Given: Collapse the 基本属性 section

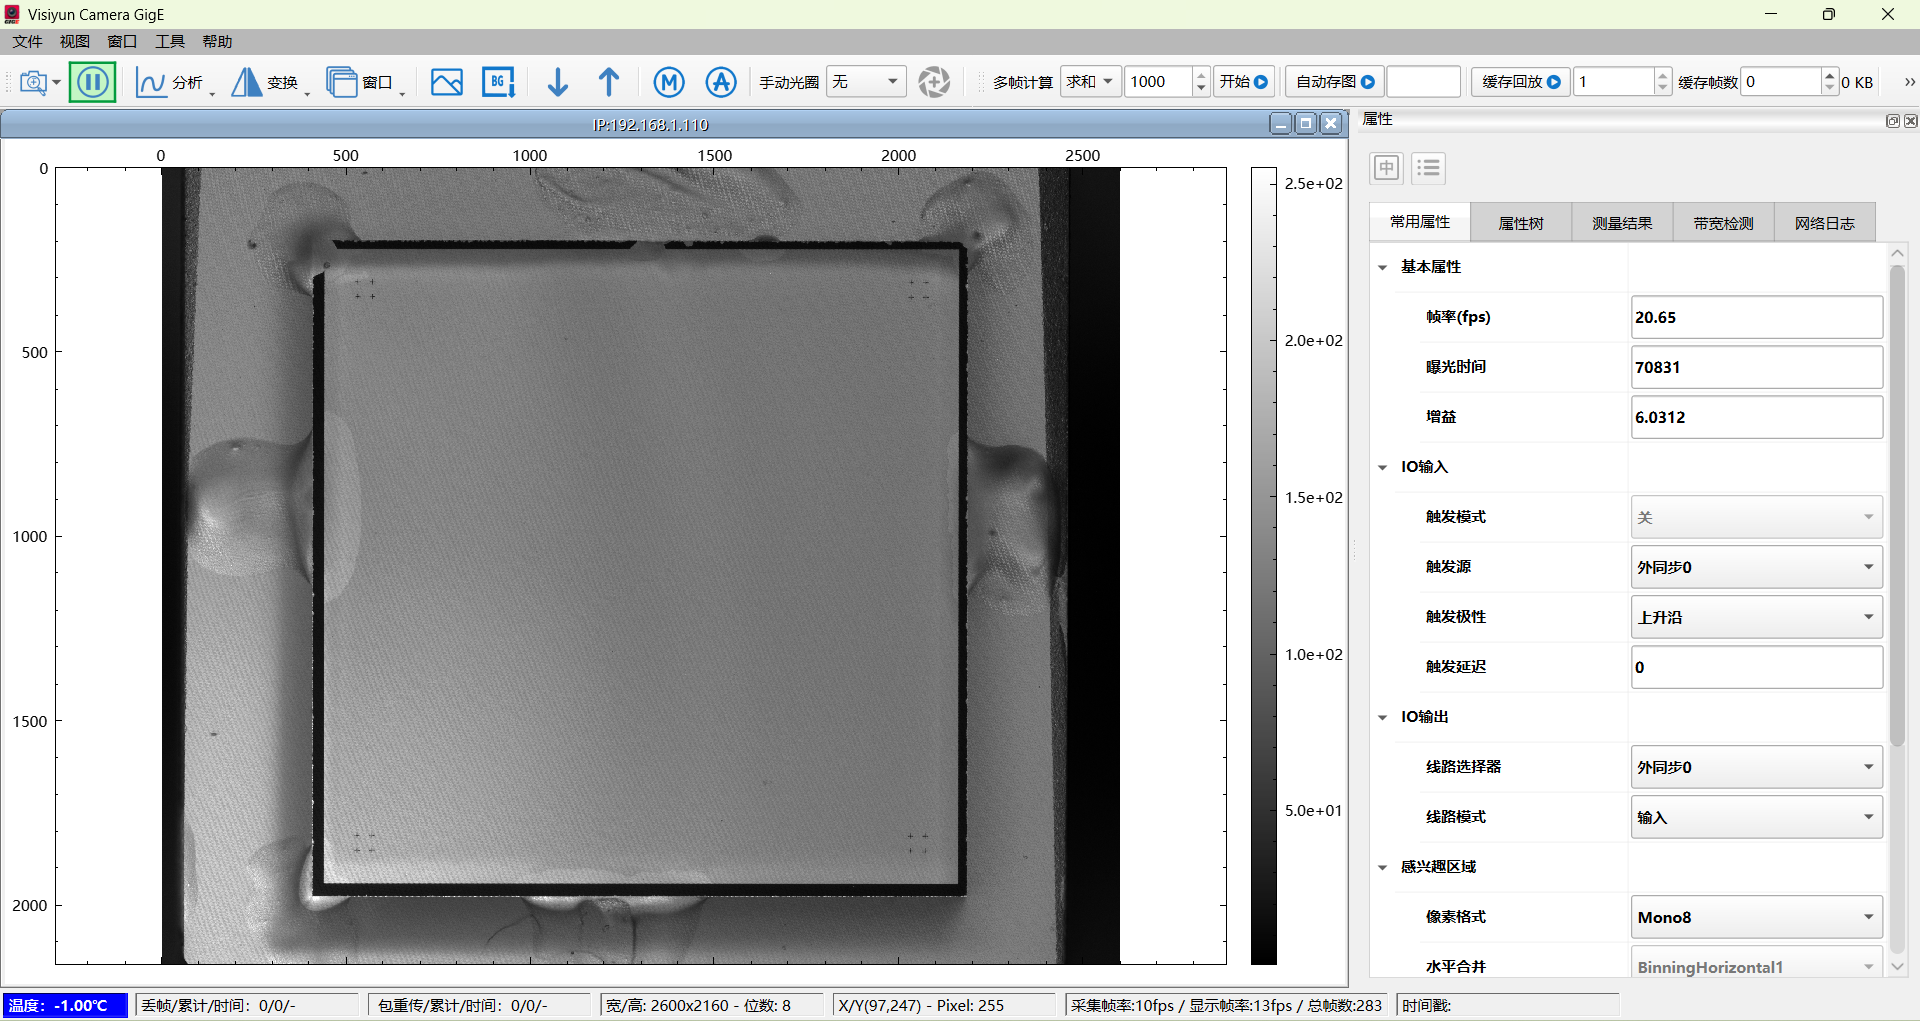Looking at the screenshot, I should [1382, 267].
